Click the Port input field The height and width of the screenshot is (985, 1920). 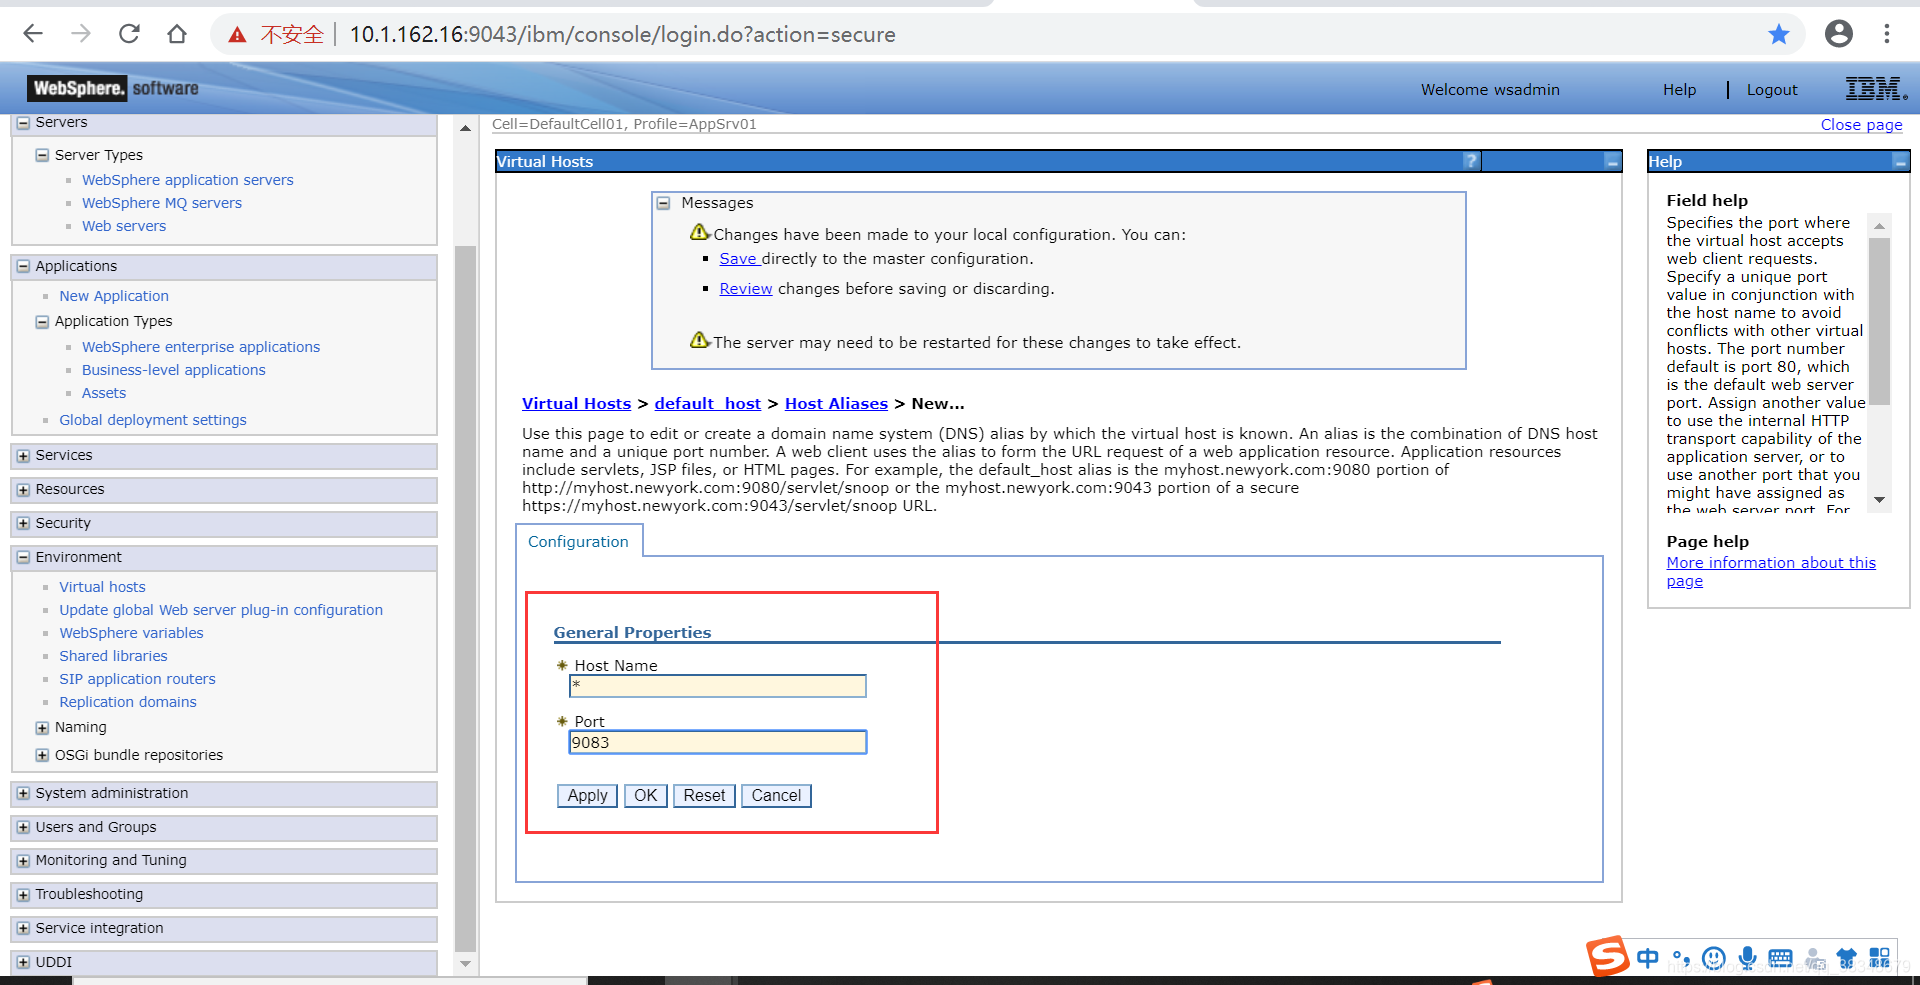pyautogui.click(x=717, y=742)
